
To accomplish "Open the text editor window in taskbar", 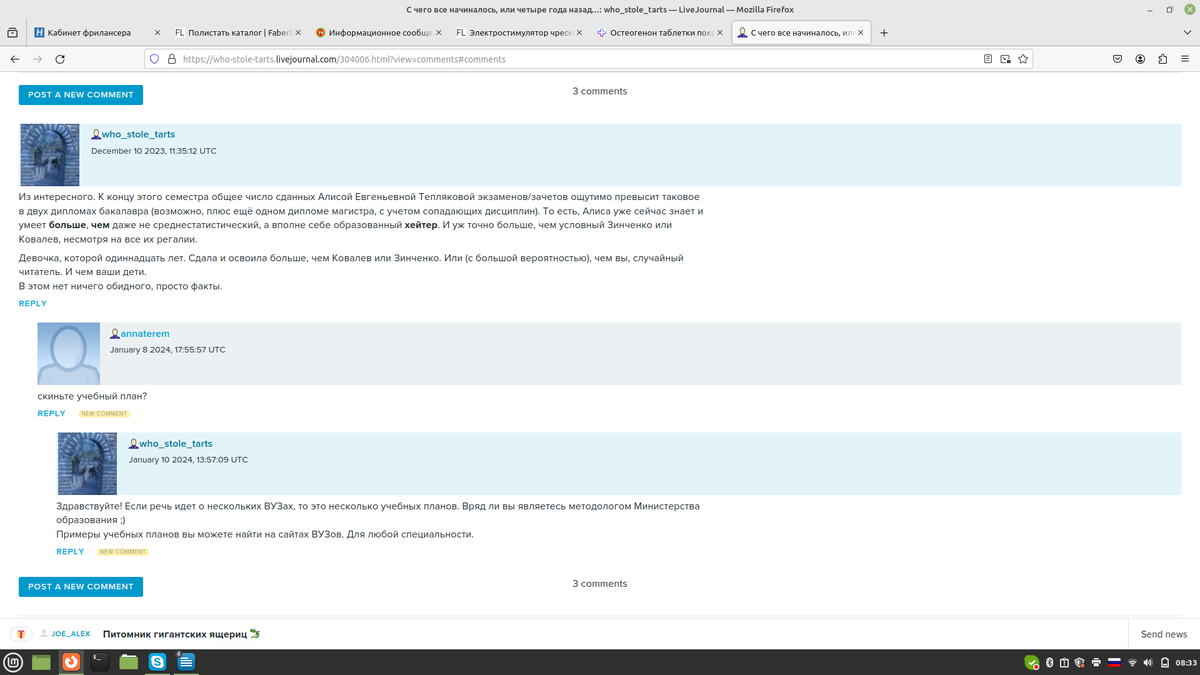I will point(187,662).
